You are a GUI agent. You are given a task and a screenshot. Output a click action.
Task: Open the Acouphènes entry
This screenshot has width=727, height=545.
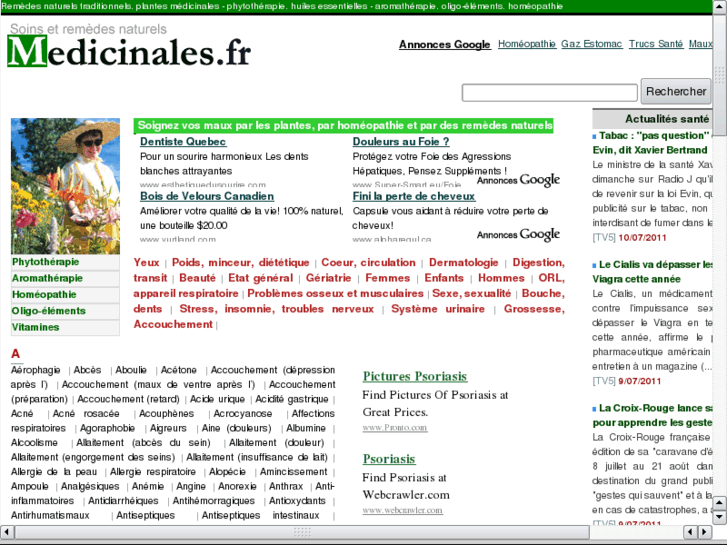coord(166,414)
